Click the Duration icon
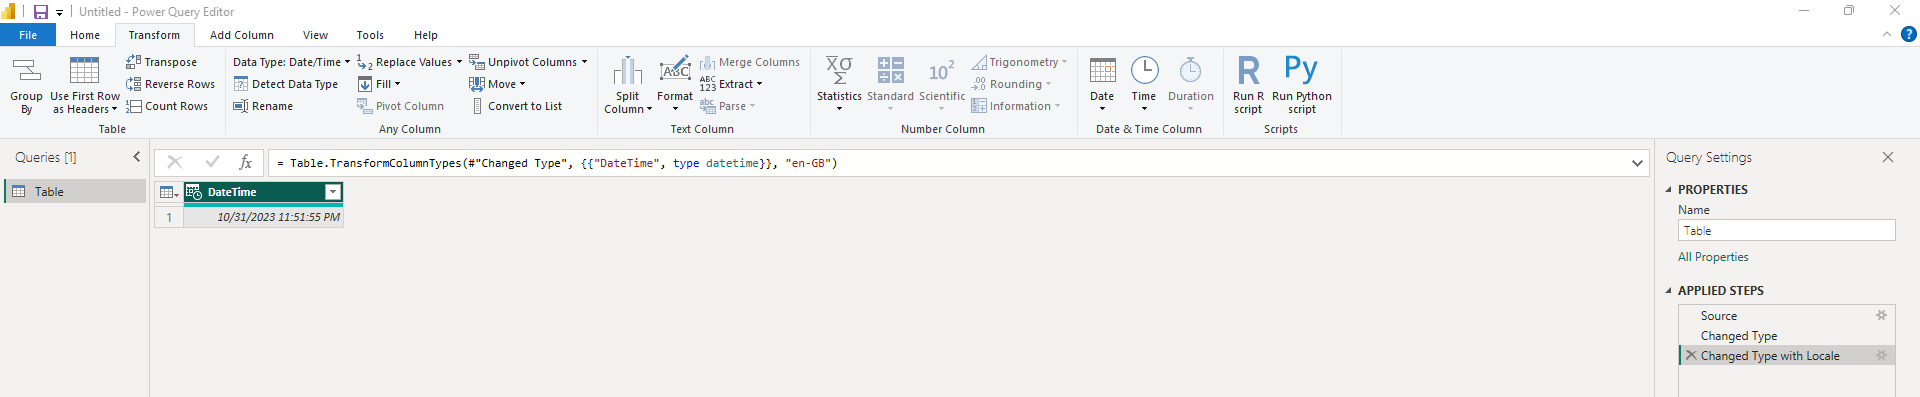Screen dimensions: 1920x397 [1190, 70]
